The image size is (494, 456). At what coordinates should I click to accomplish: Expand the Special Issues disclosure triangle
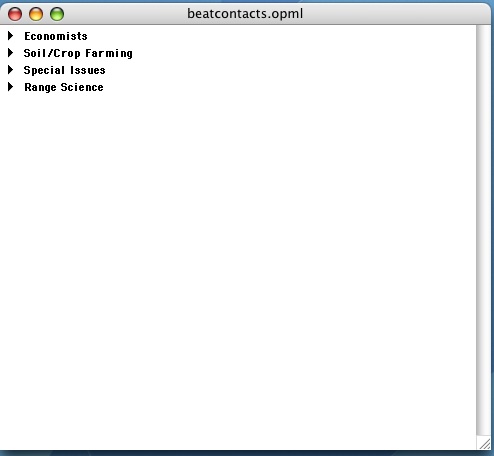(x=11, y=70)
